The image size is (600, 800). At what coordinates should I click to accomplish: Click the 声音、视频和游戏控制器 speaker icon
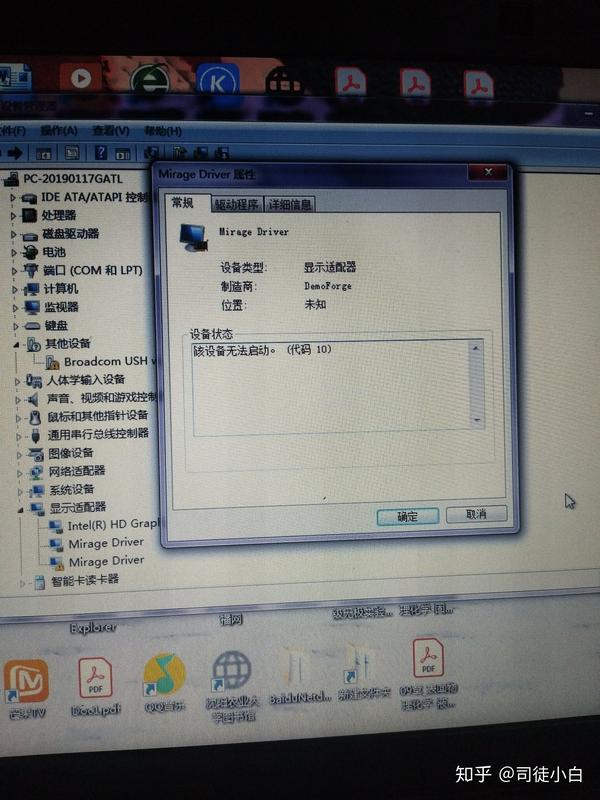(34, 399)
